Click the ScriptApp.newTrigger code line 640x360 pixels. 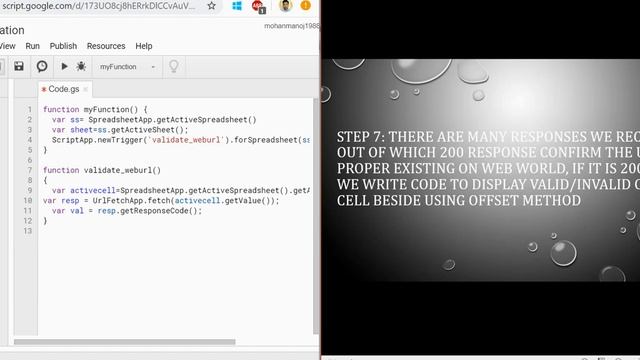coord(180,140)
